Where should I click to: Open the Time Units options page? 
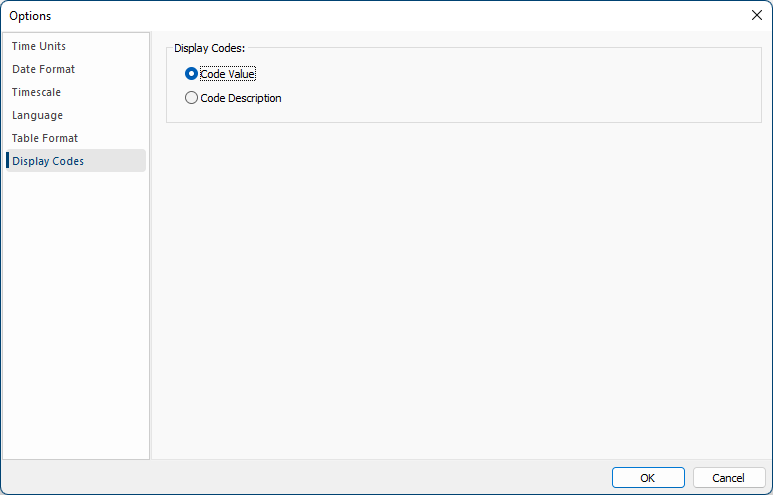[39, 46]
